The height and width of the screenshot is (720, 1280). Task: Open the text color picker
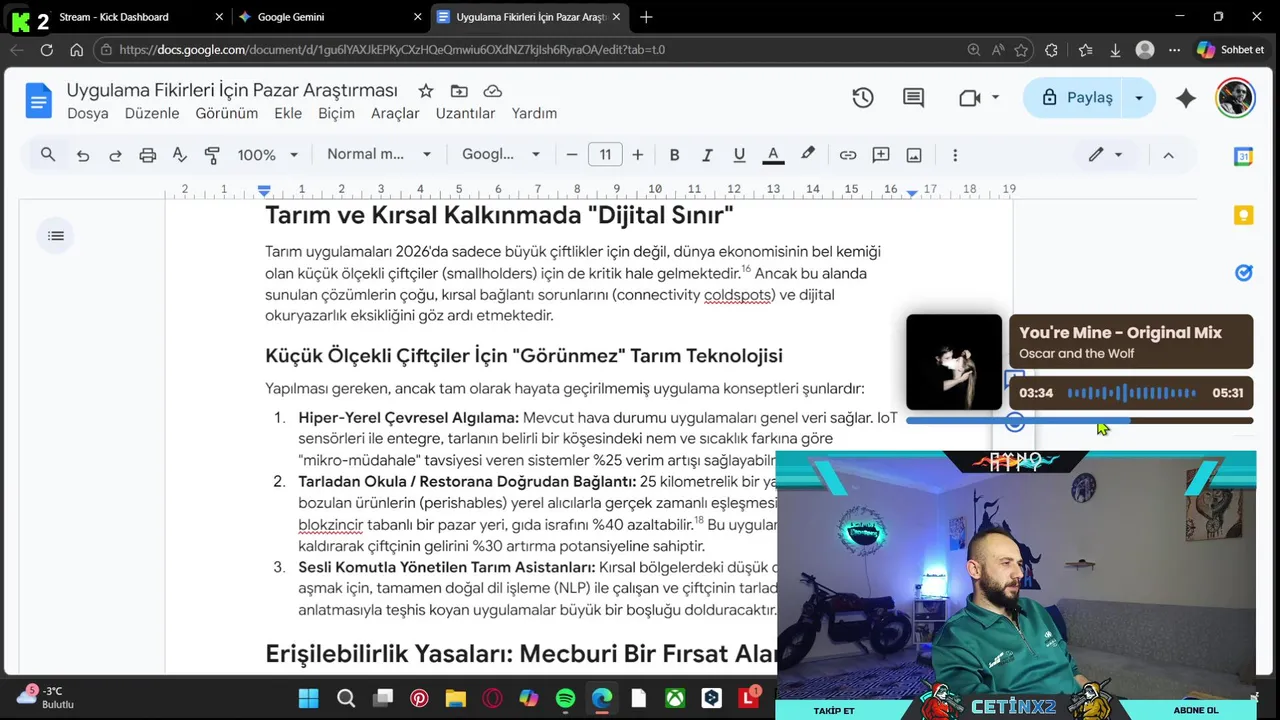coord(773,155)
